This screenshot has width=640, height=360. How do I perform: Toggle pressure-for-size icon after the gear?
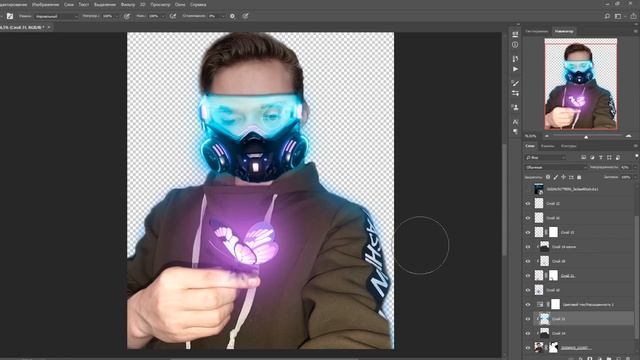[x=245, y=16]
